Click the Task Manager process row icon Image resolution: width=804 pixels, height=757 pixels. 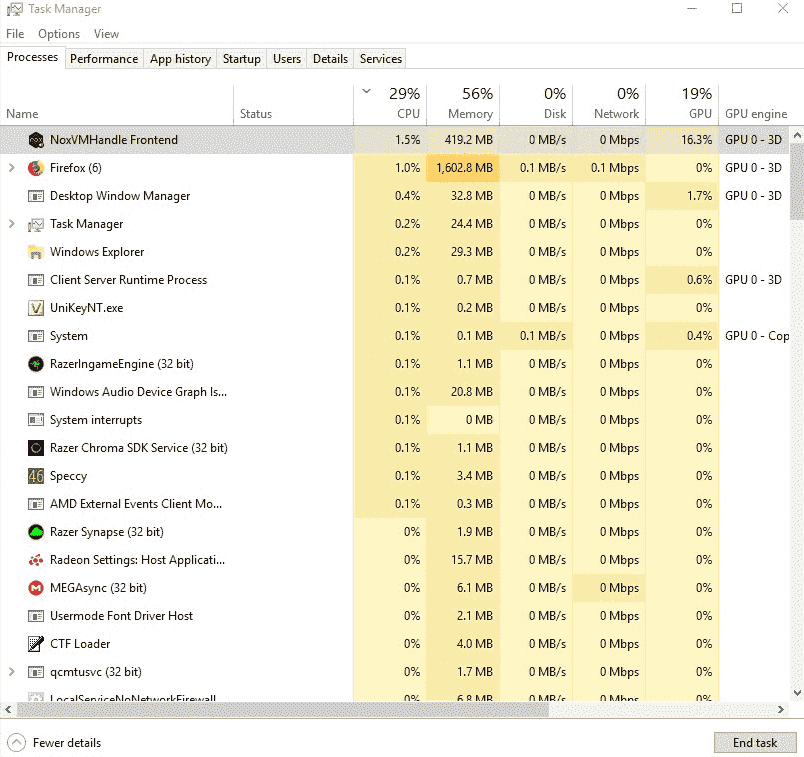click(36, 224)
